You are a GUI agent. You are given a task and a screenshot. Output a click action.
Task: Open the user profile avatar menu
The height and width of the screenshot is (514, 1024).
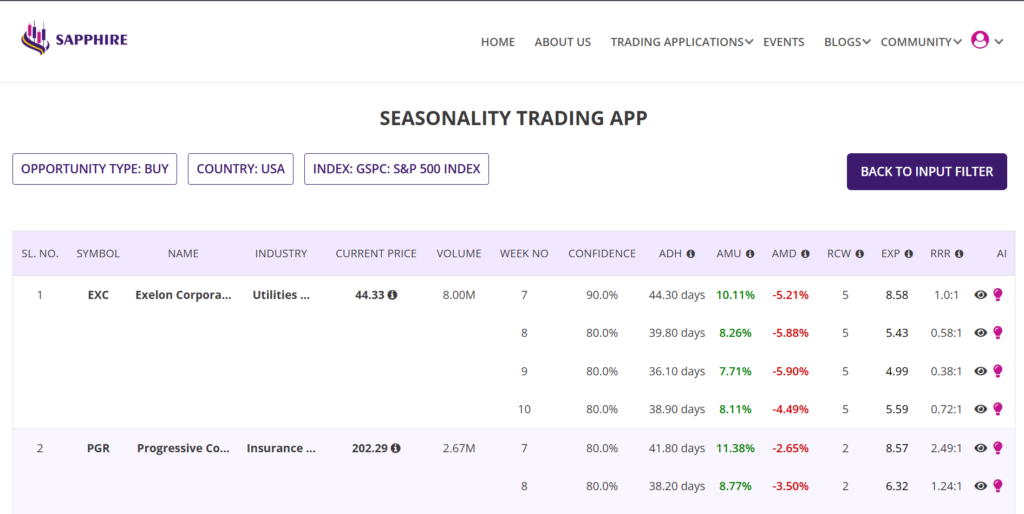[x=980, y=40]
